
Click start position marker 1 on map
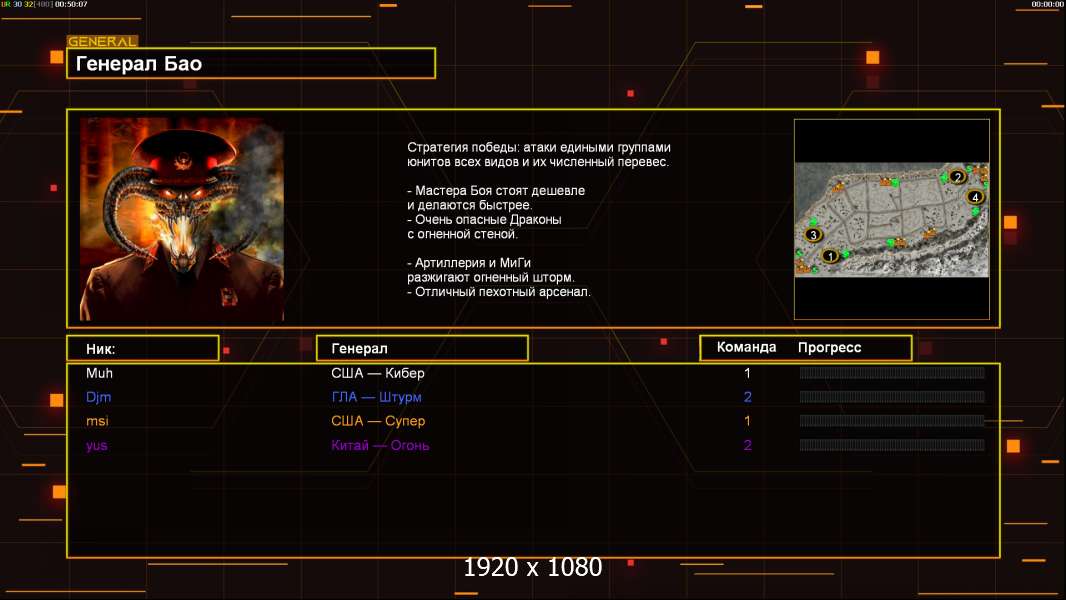pyautogui.click(x=829, y=256)
